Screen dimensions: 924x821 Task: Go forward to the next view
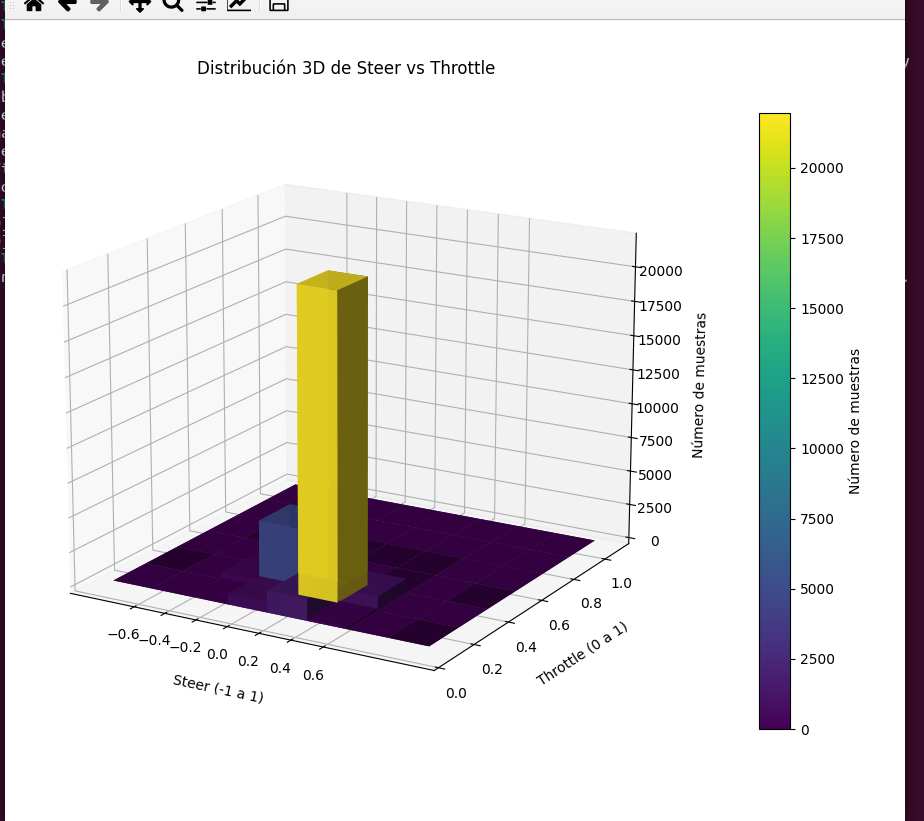(99, 4)
